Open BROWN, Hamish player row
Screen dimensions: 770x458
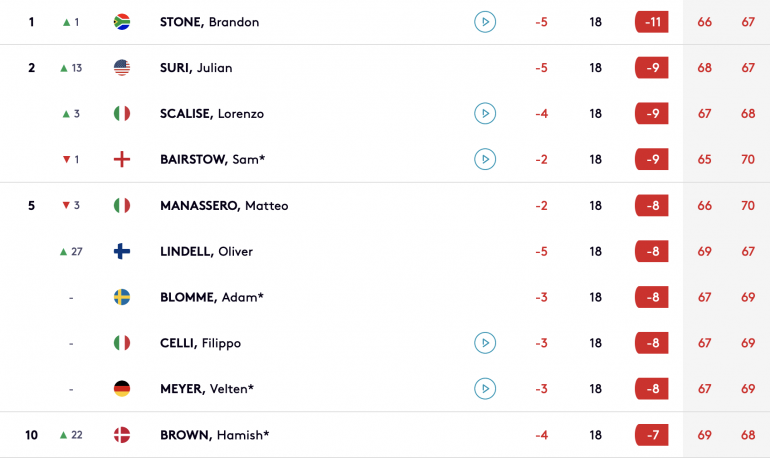coord(385,434)
